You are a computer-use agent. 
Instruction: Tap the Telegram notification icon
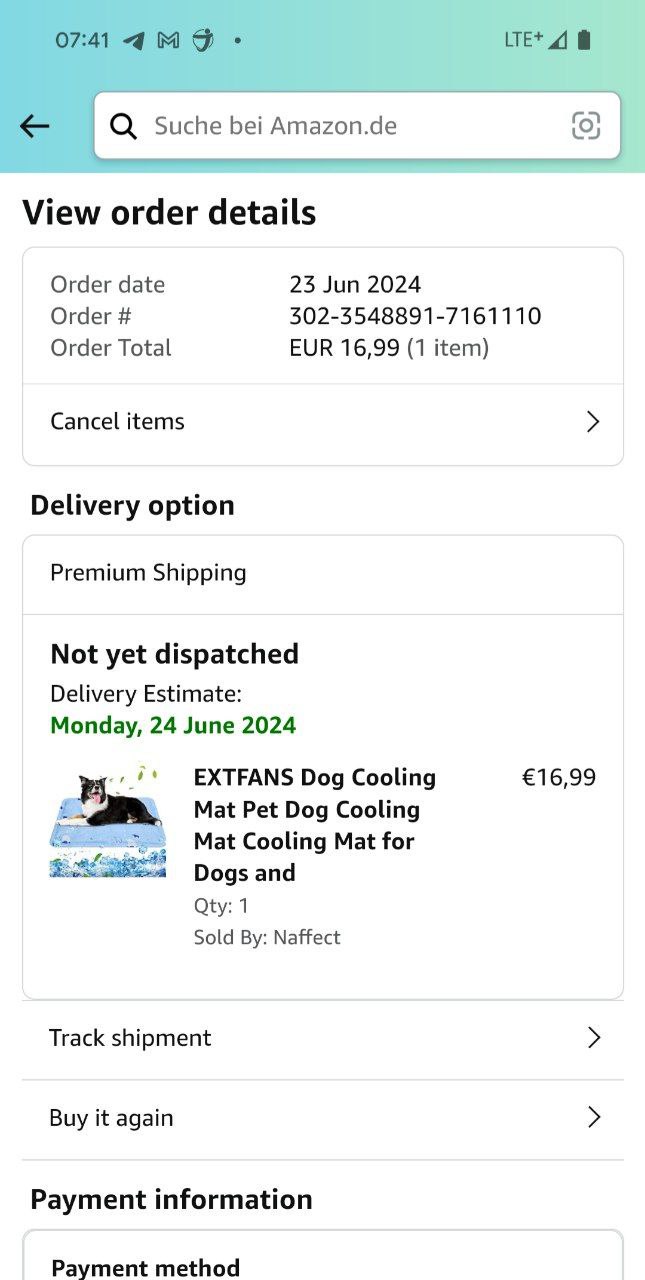point(133,41)
